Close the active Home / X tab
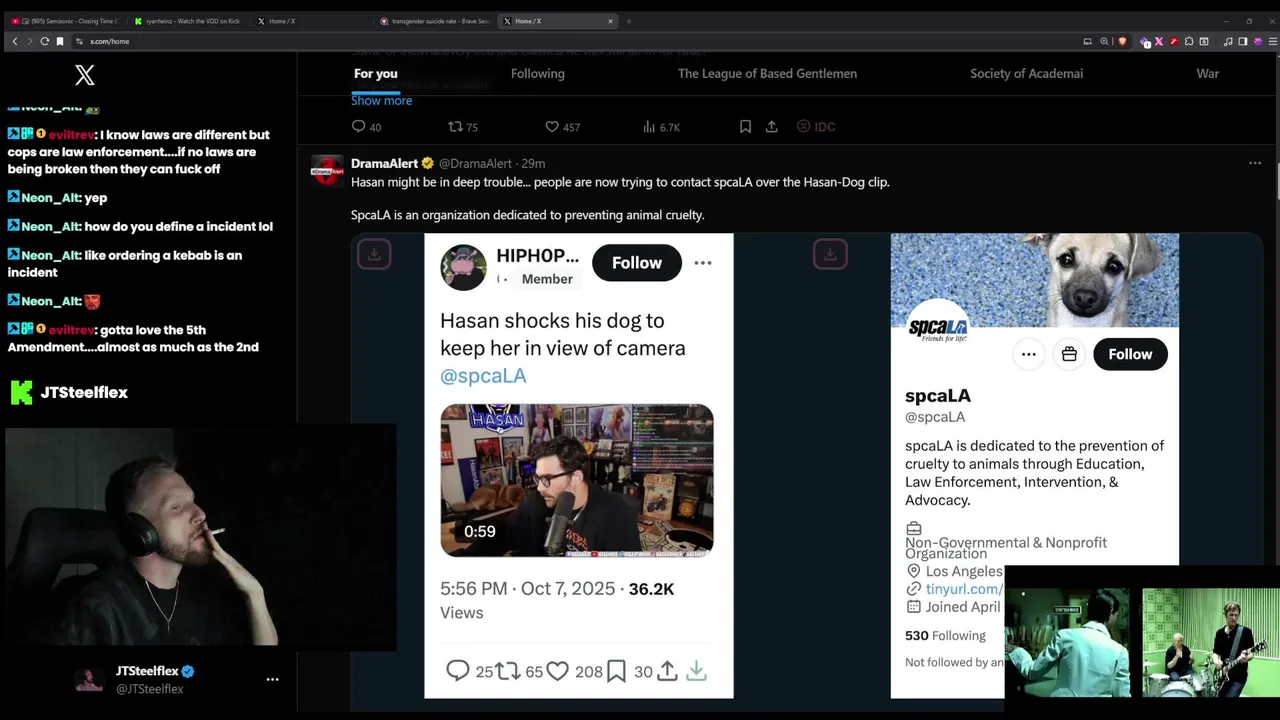Viewport: 1280px width, 720px height. 610,21
